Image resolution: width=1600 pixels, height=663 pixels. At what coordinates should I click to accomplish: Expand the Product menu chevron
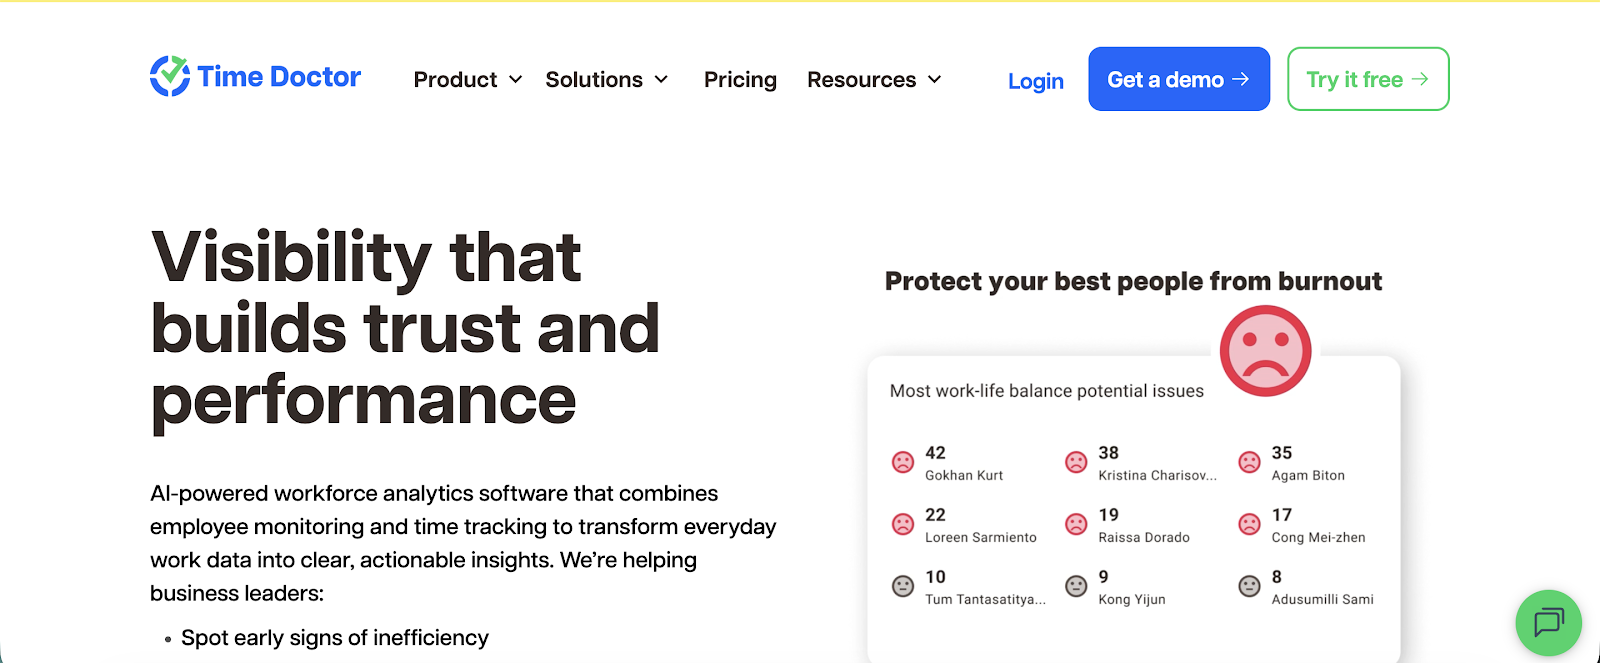point(516,80)
